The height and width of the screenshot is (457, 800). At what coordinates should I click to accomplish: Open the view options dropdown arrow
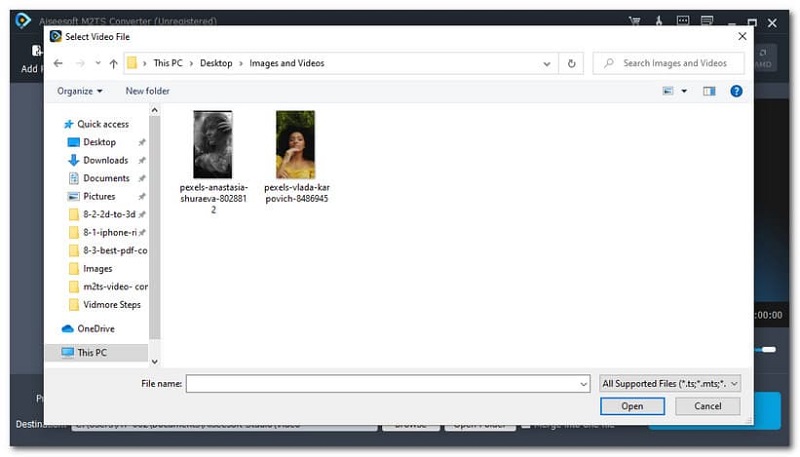click(684, 91)
